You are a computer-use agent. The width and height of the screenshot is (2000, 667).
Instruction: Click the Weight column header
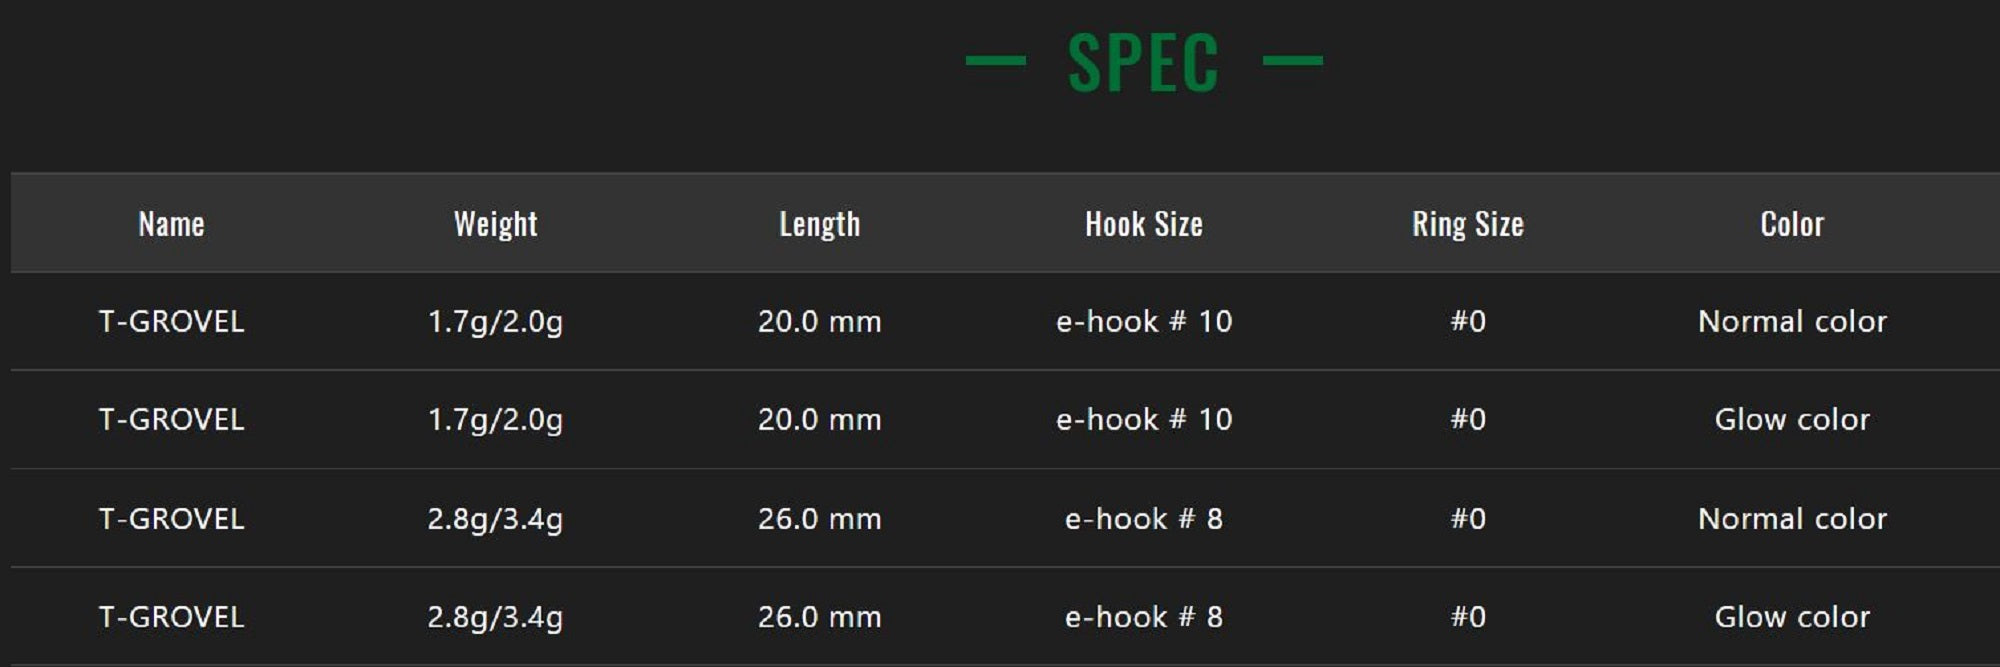tap(495, 223)
